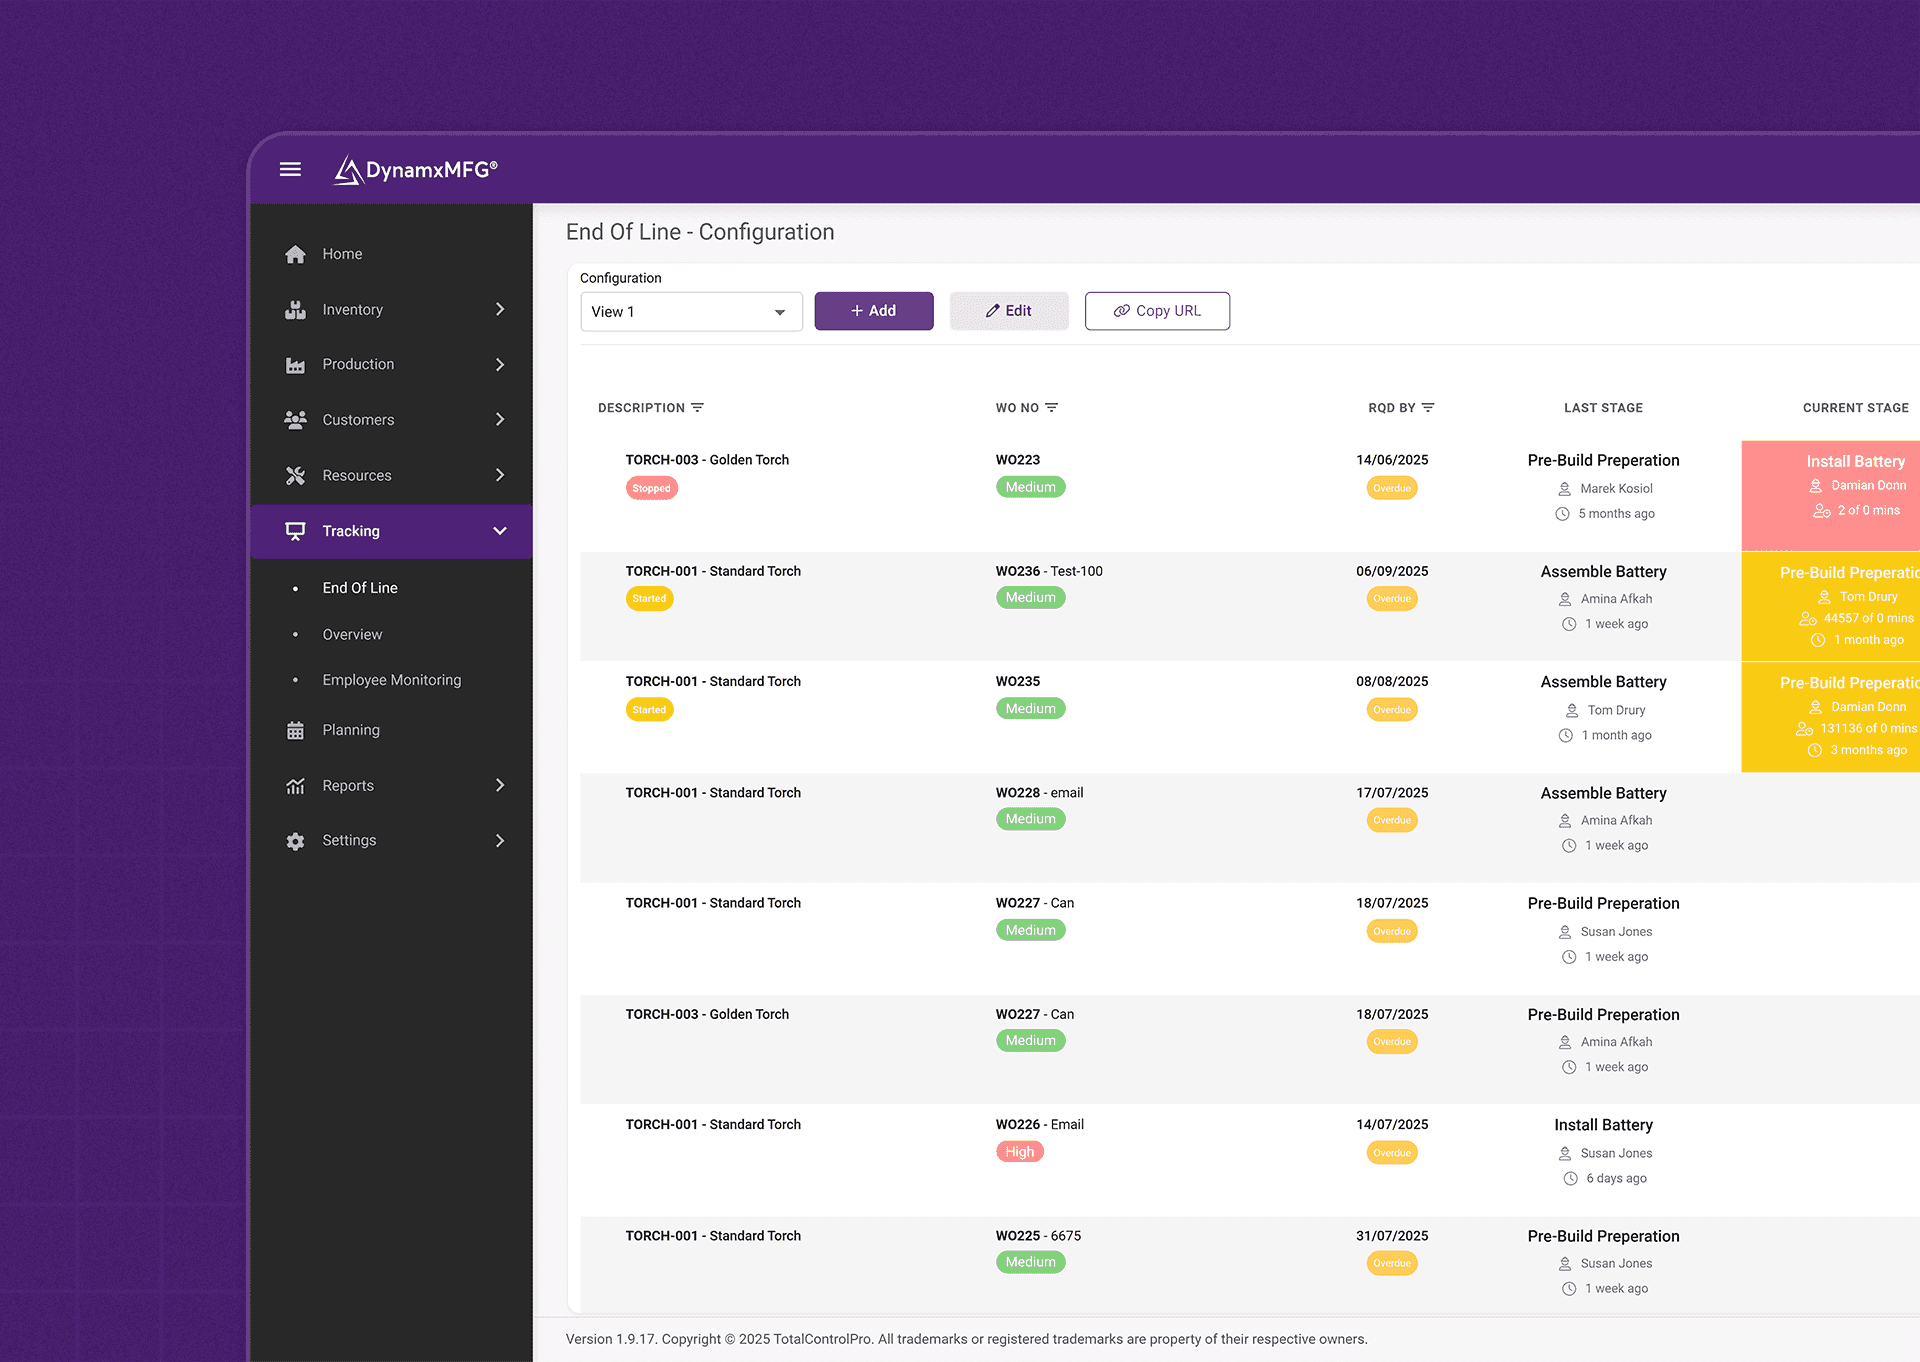The height and width of the screenshot is (1362, 1920).
Task: Filter the DESCRIPTION column
Action: (x=700, y=407)
